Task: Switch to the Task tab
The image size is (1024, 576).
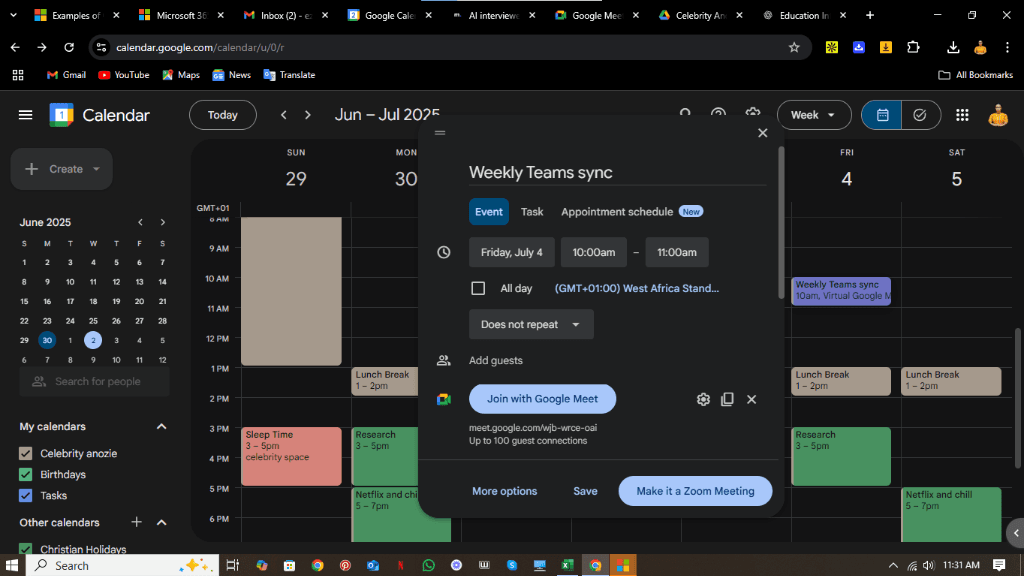Action: pyautogui.click(x=532, y=212)
